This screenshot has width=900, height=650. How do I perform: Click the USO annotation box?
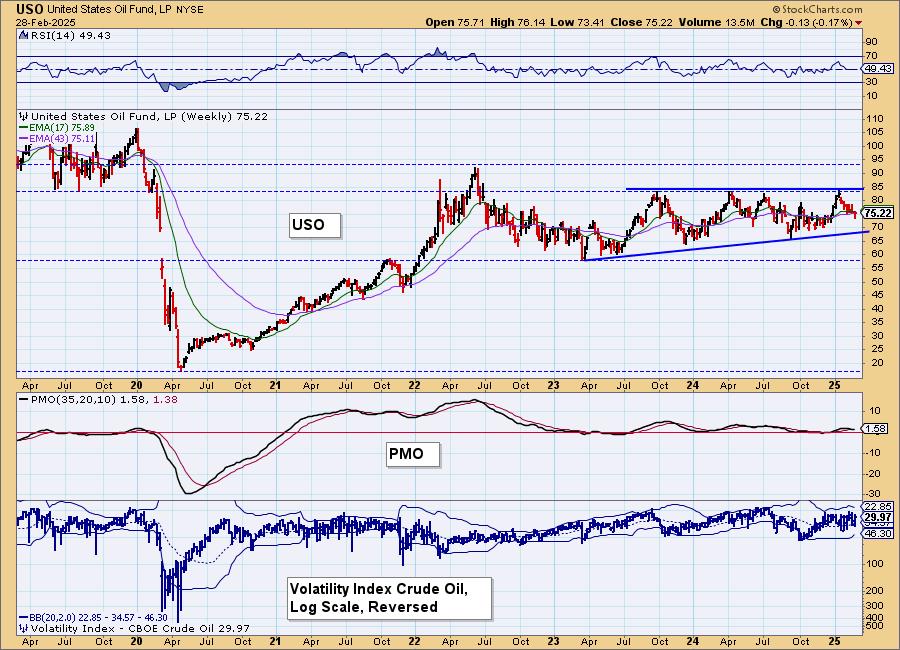pyautogui.click(x=315, y=225)
